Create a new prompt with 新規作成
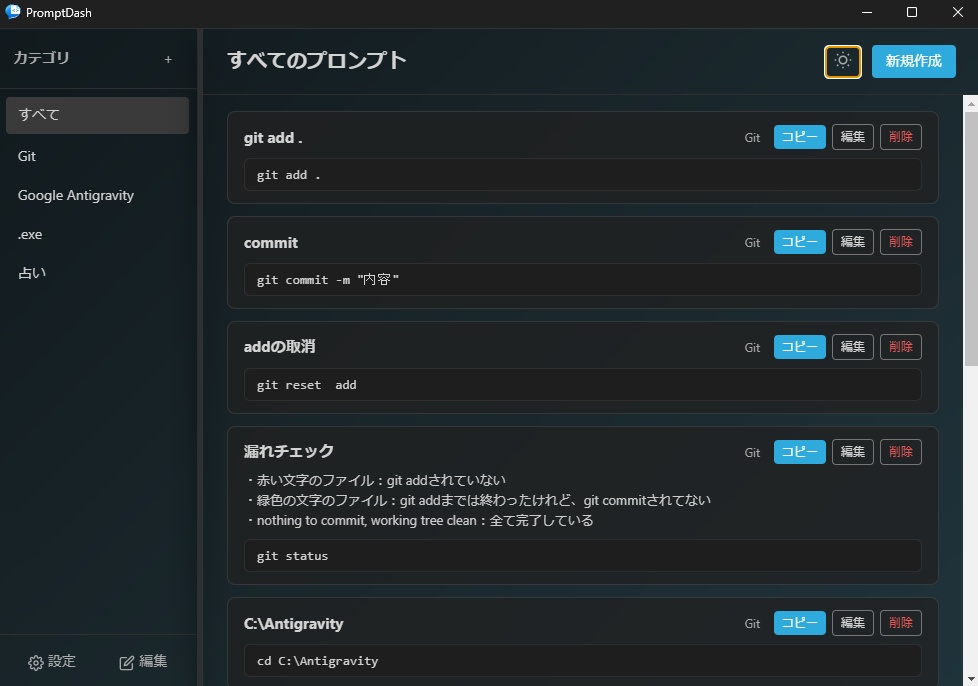 point(913,61)
